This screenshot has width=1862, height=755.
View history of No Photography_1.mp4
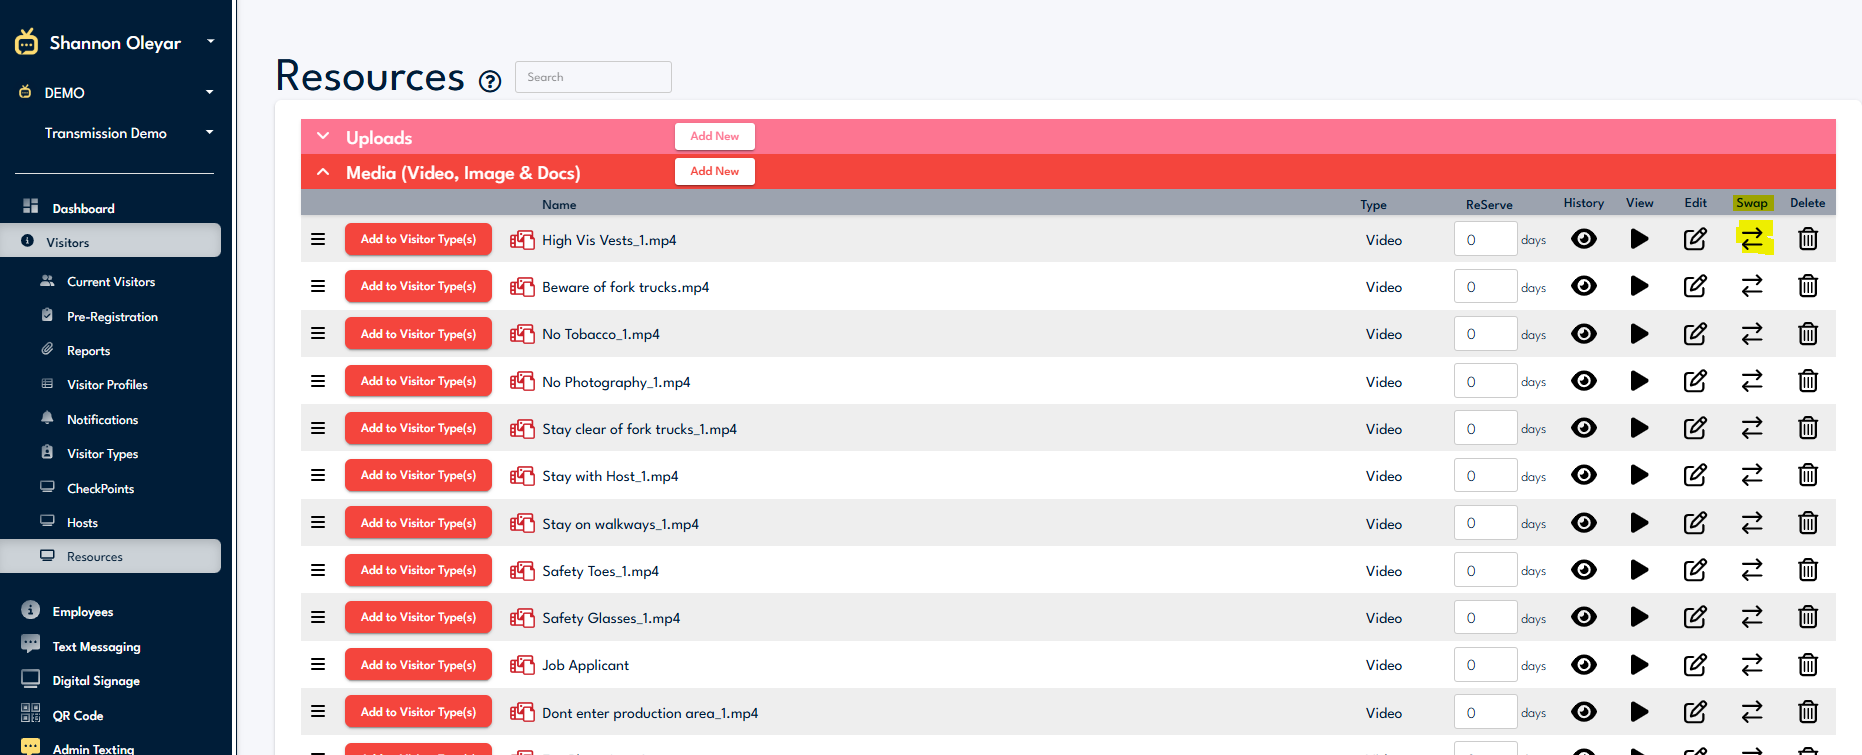coord(1584,381)
